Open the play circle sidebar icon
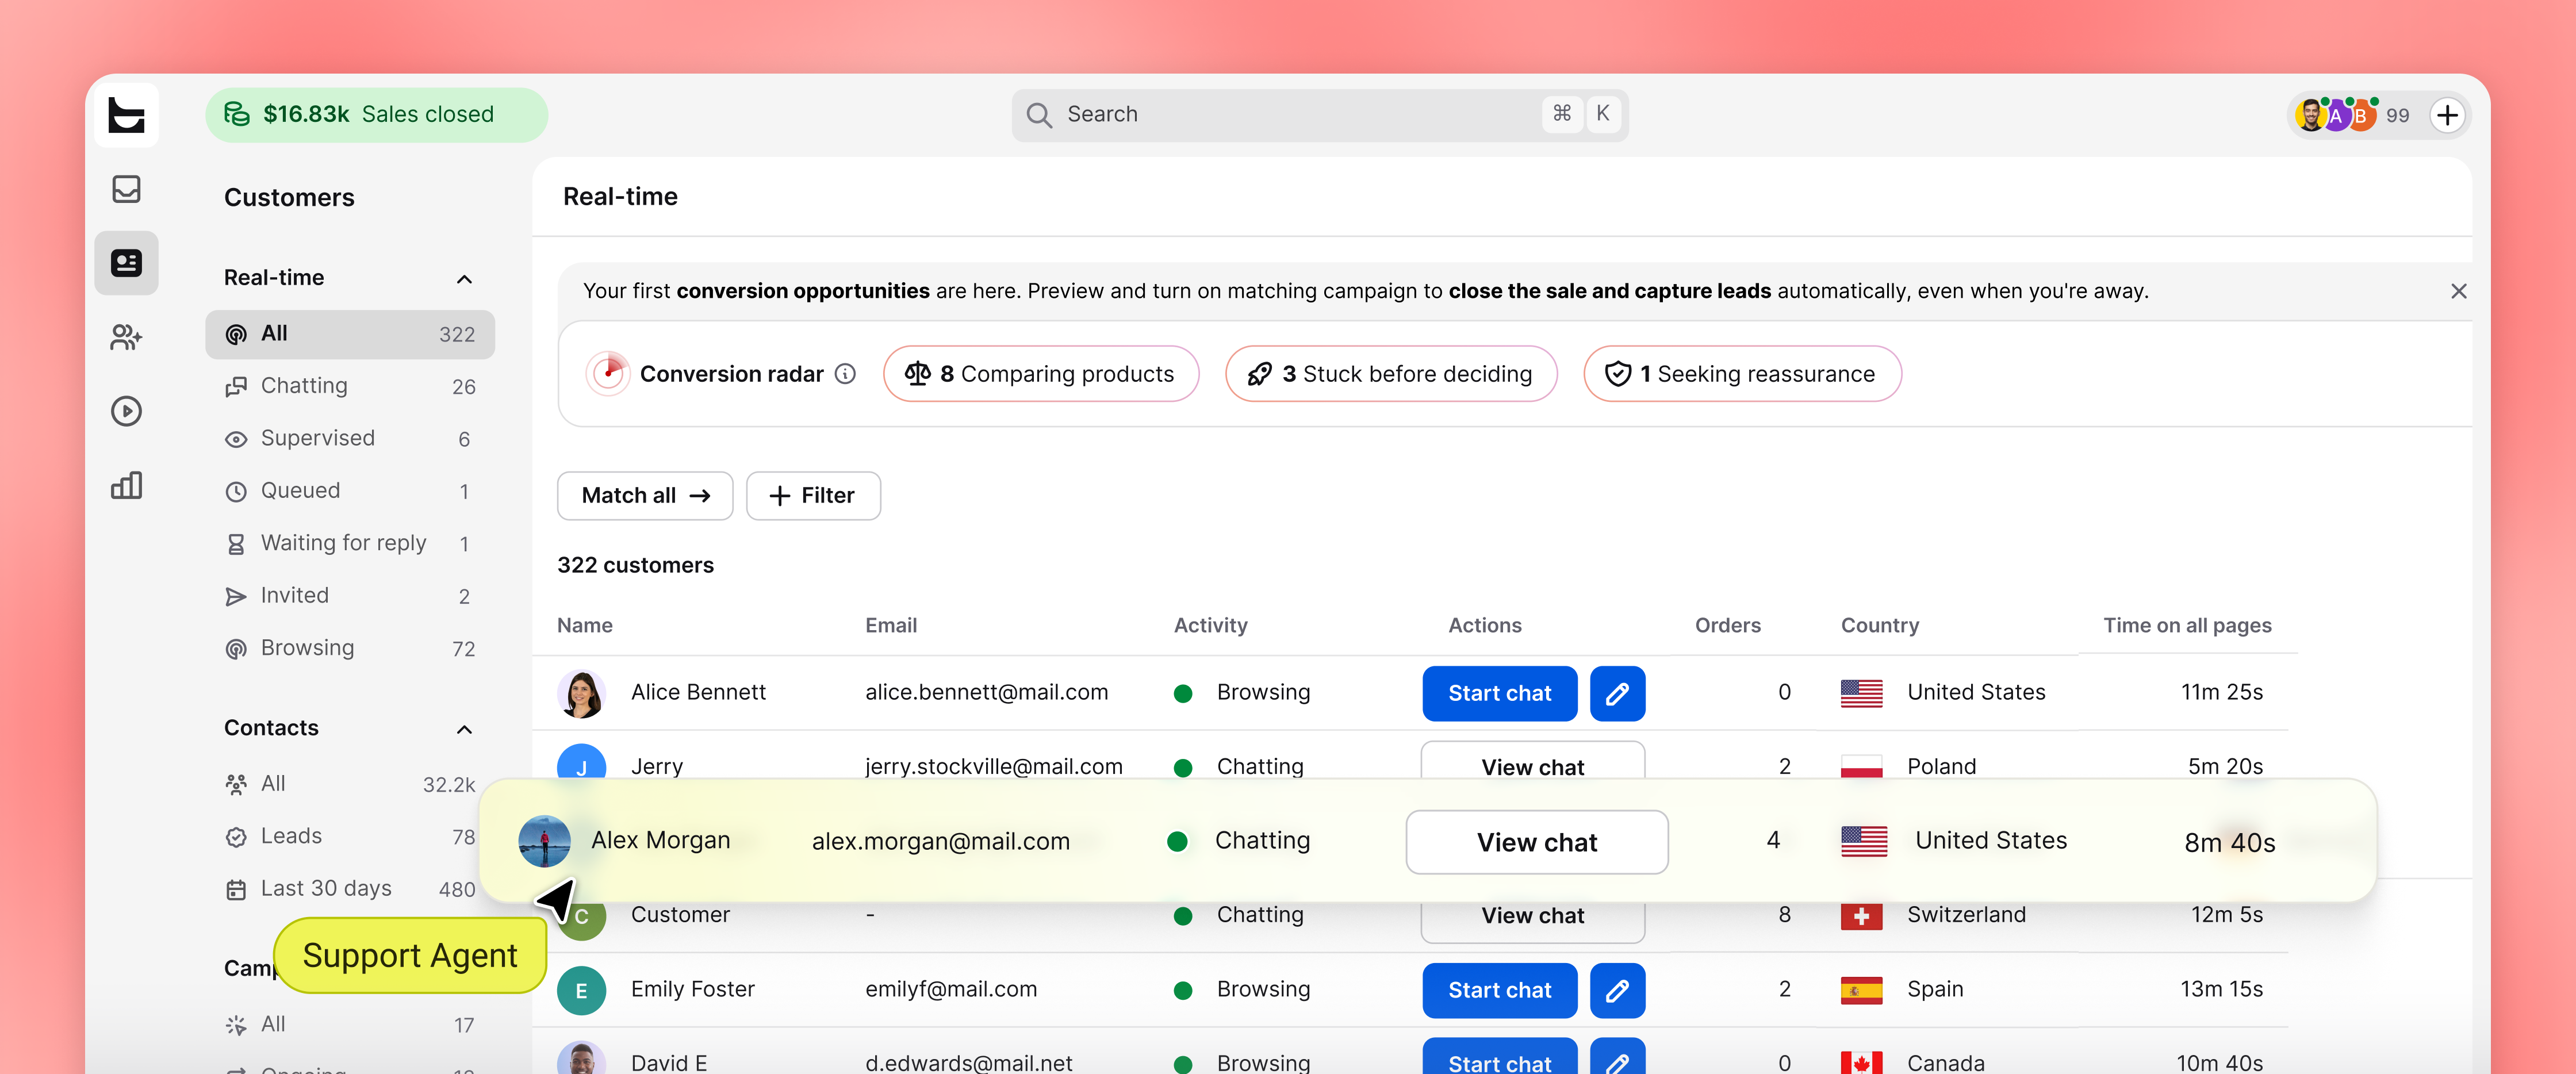This screenshot has width=2576, height=1074. coord(126,411)
